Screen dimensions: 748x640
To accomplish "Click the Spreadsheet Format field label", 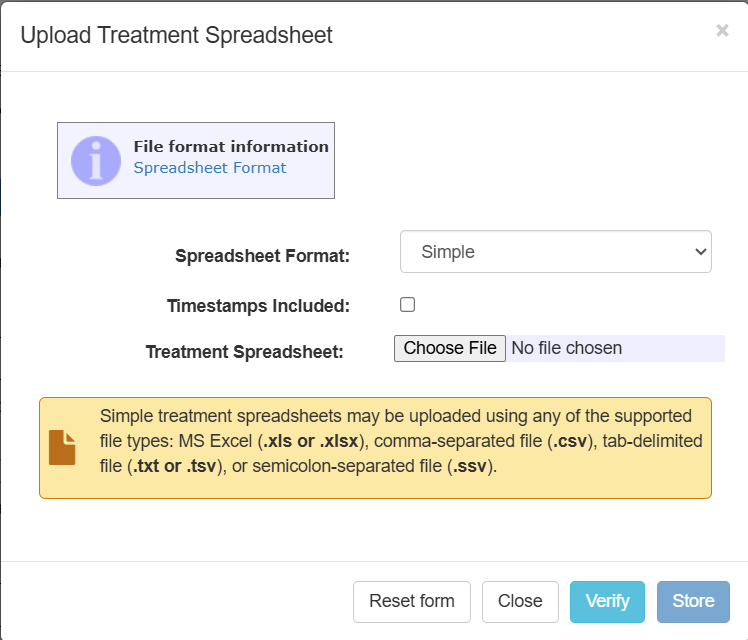I will tap(262, 256).
